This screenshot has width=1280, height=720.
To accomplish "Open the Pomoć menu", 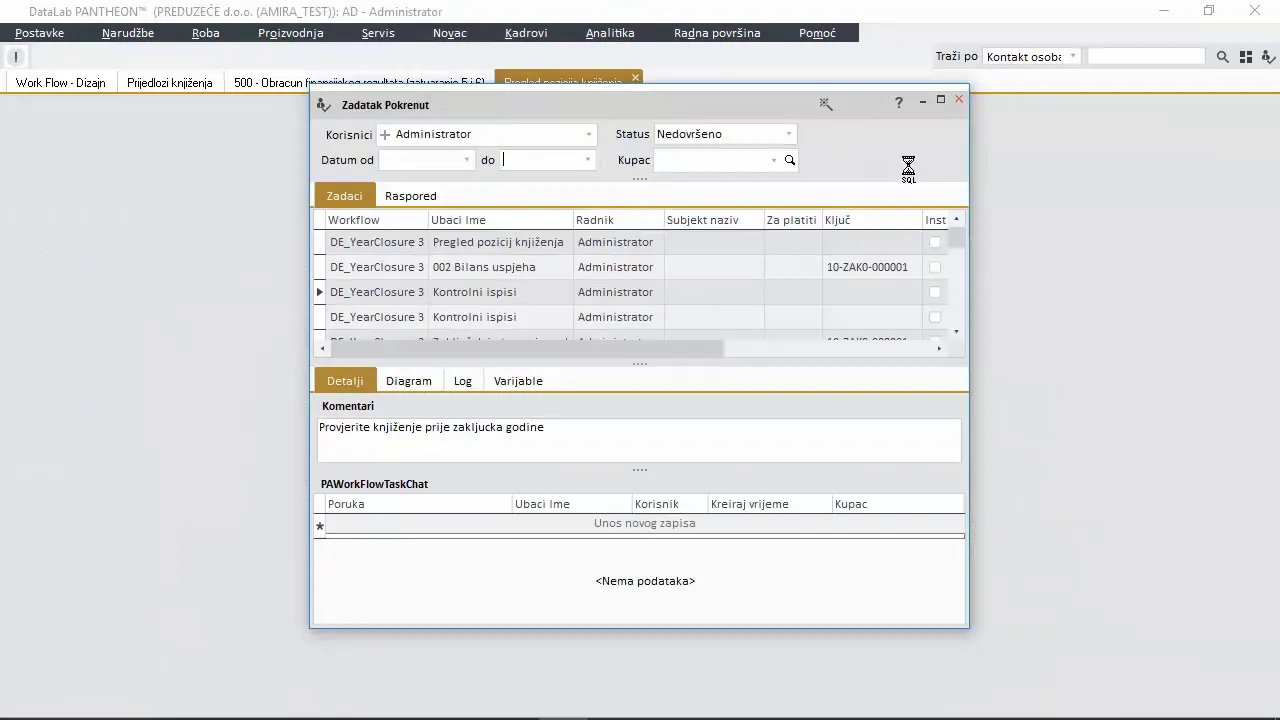I will click(817, 33).
